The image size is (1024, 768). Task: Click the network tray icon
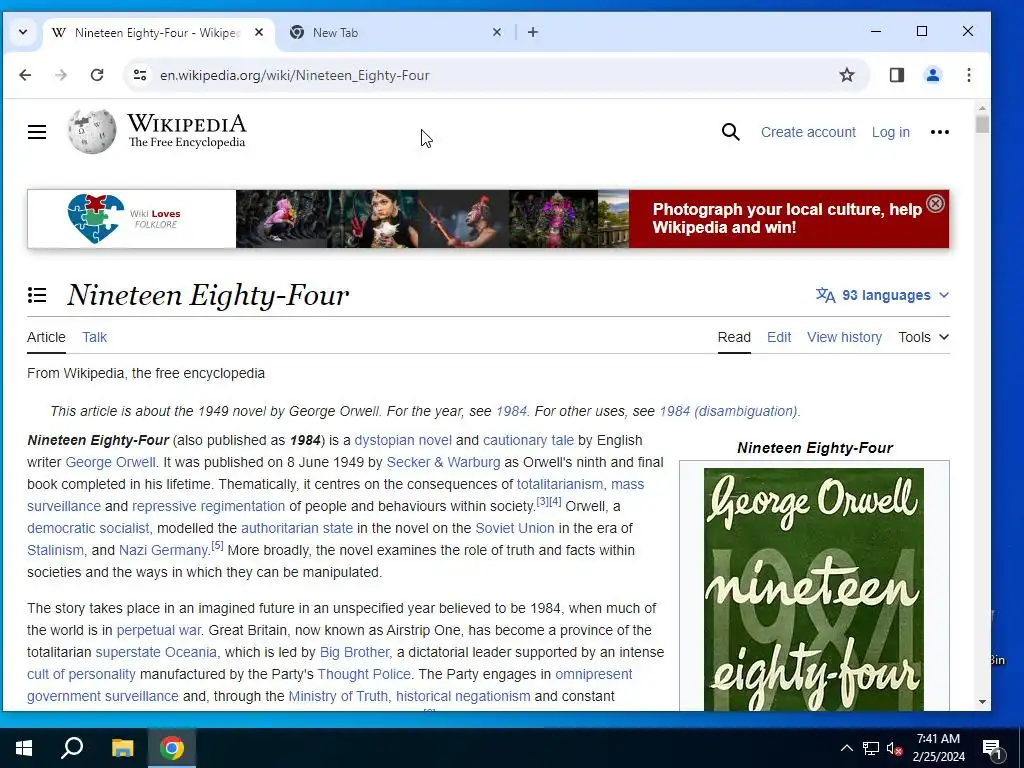871,748
